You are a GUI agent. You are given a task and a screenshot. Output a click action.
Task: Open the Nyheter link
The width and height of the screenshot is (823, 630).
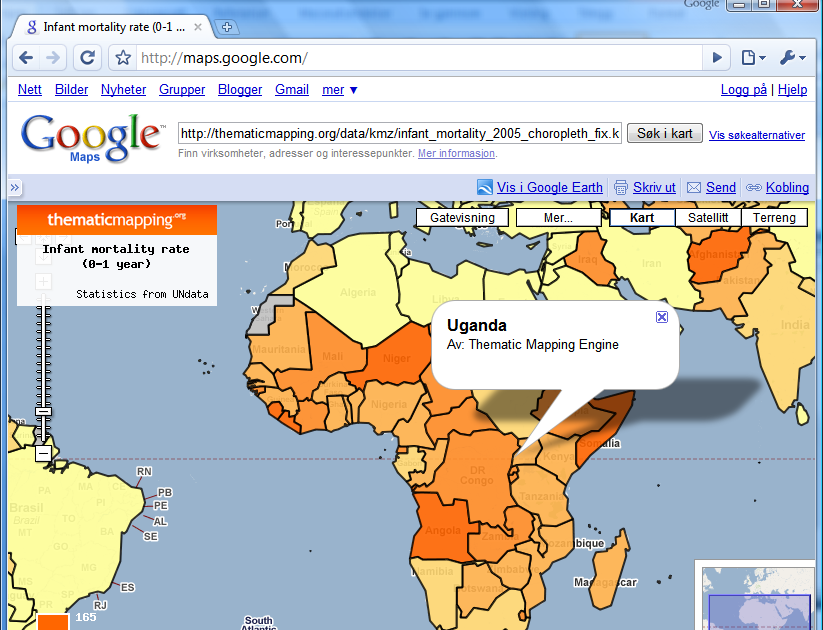pos(123,90)
